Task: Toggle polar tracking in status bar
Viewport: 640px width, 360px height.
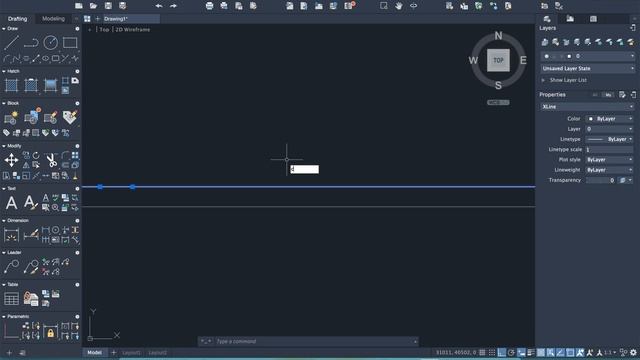Action: 511,352
